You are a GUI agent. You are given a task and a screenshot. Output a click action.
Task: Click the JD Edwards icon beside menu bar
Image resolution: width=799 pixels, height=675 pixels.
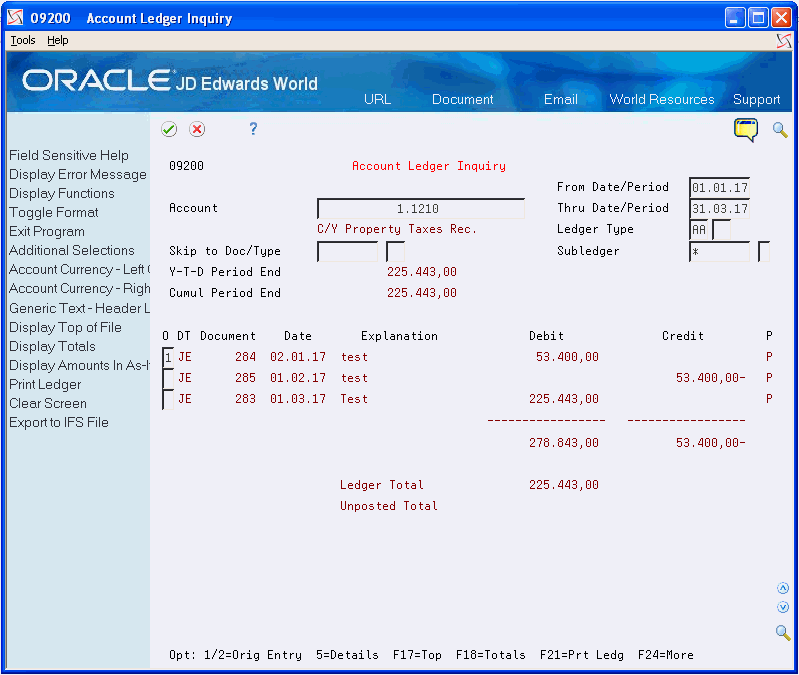click(x=784, y=41)
